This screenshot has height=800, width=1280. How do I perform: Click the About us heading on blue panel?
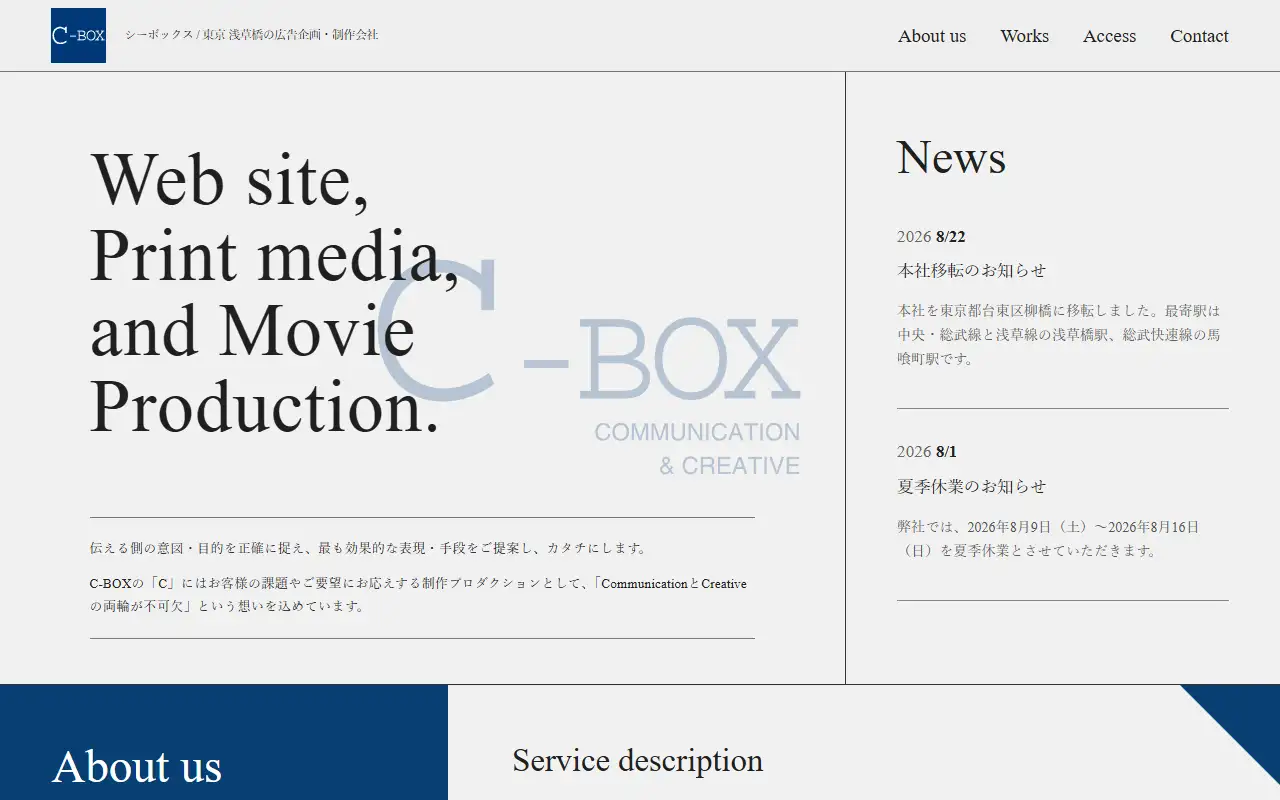[137, 767]
